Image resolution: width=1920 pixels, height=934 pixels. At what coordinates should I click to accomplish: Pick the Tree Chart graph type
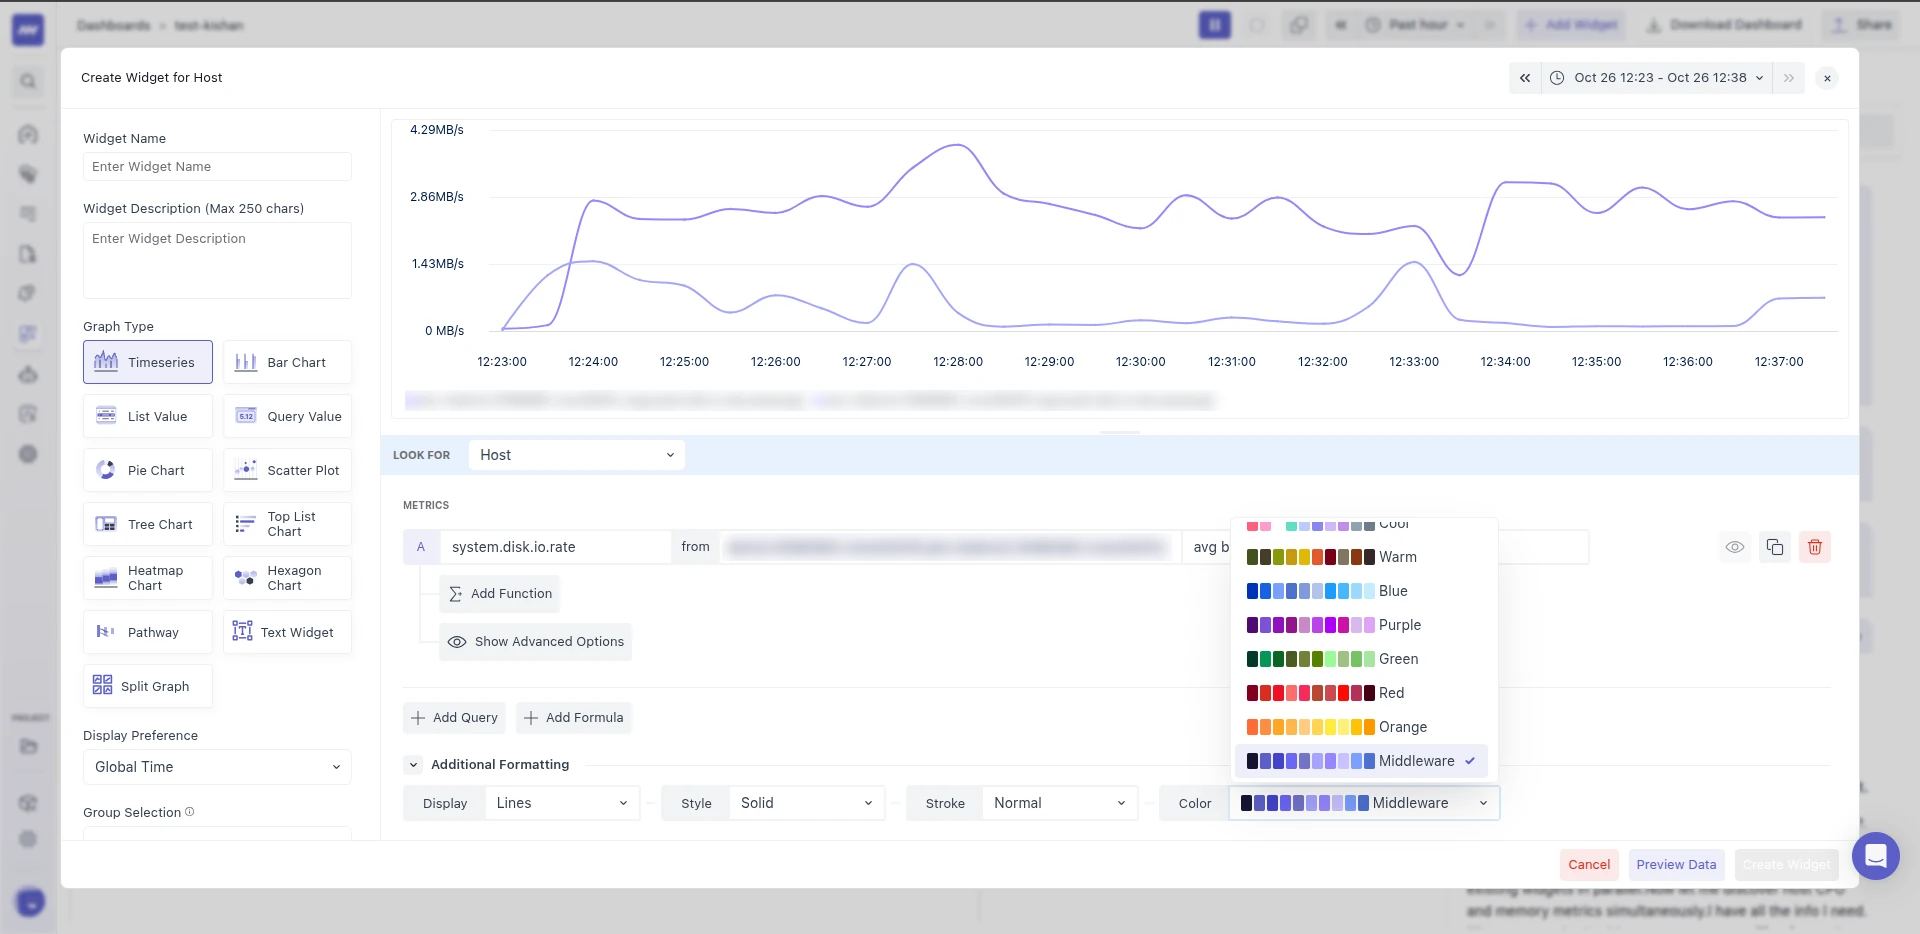pyautogui.click(x=148, y=524)
